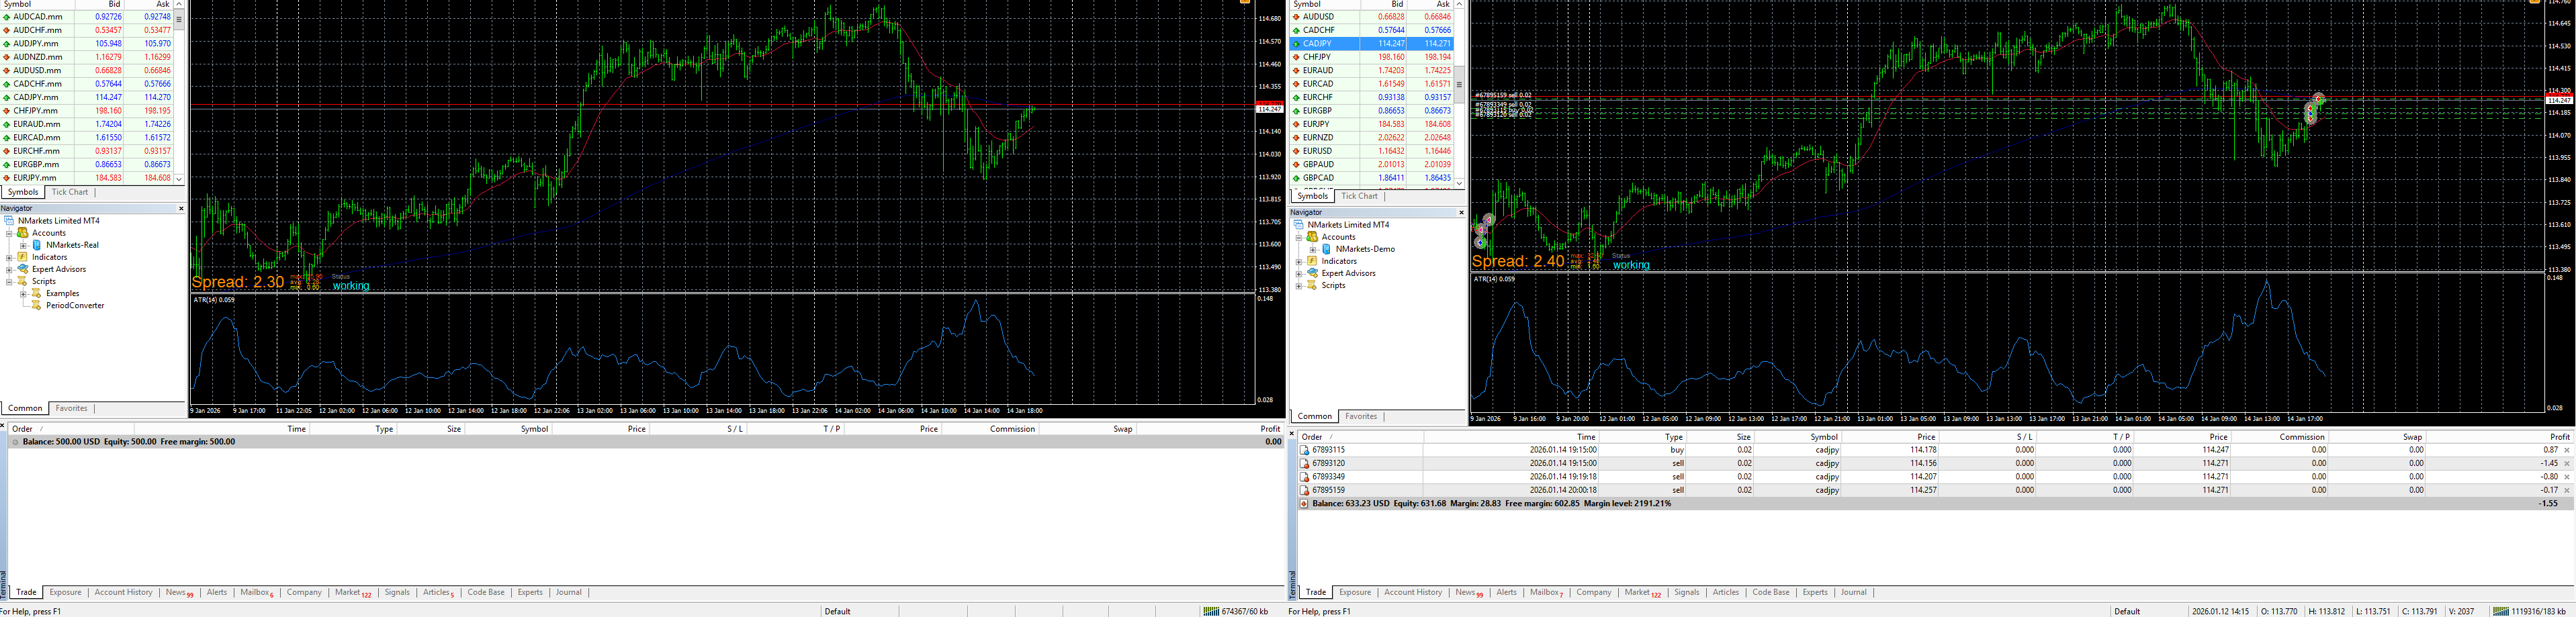Expand the Scripts node in right Navigator
Image resolution: width=2576 pixels, height=617 pixels.
tap(1299, 285)
